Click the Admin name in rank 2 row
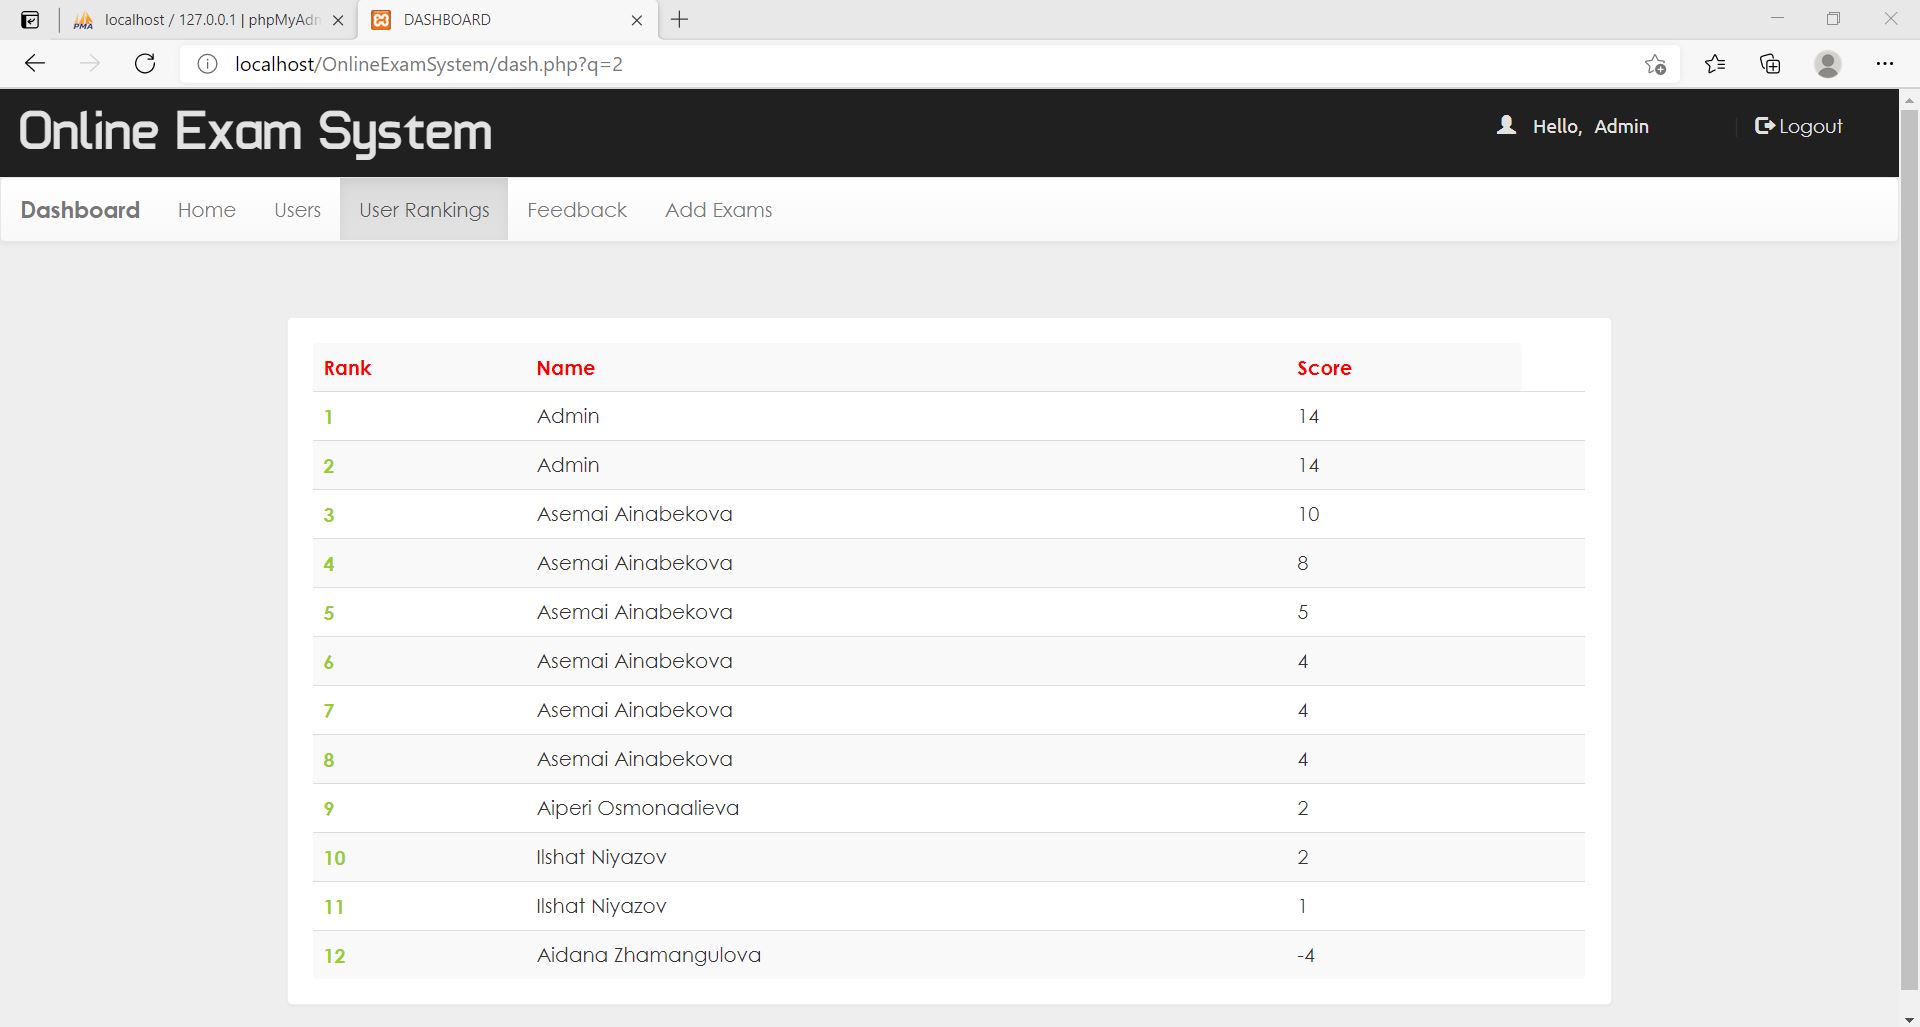1920x1027 pixels. tap(568, 465)
